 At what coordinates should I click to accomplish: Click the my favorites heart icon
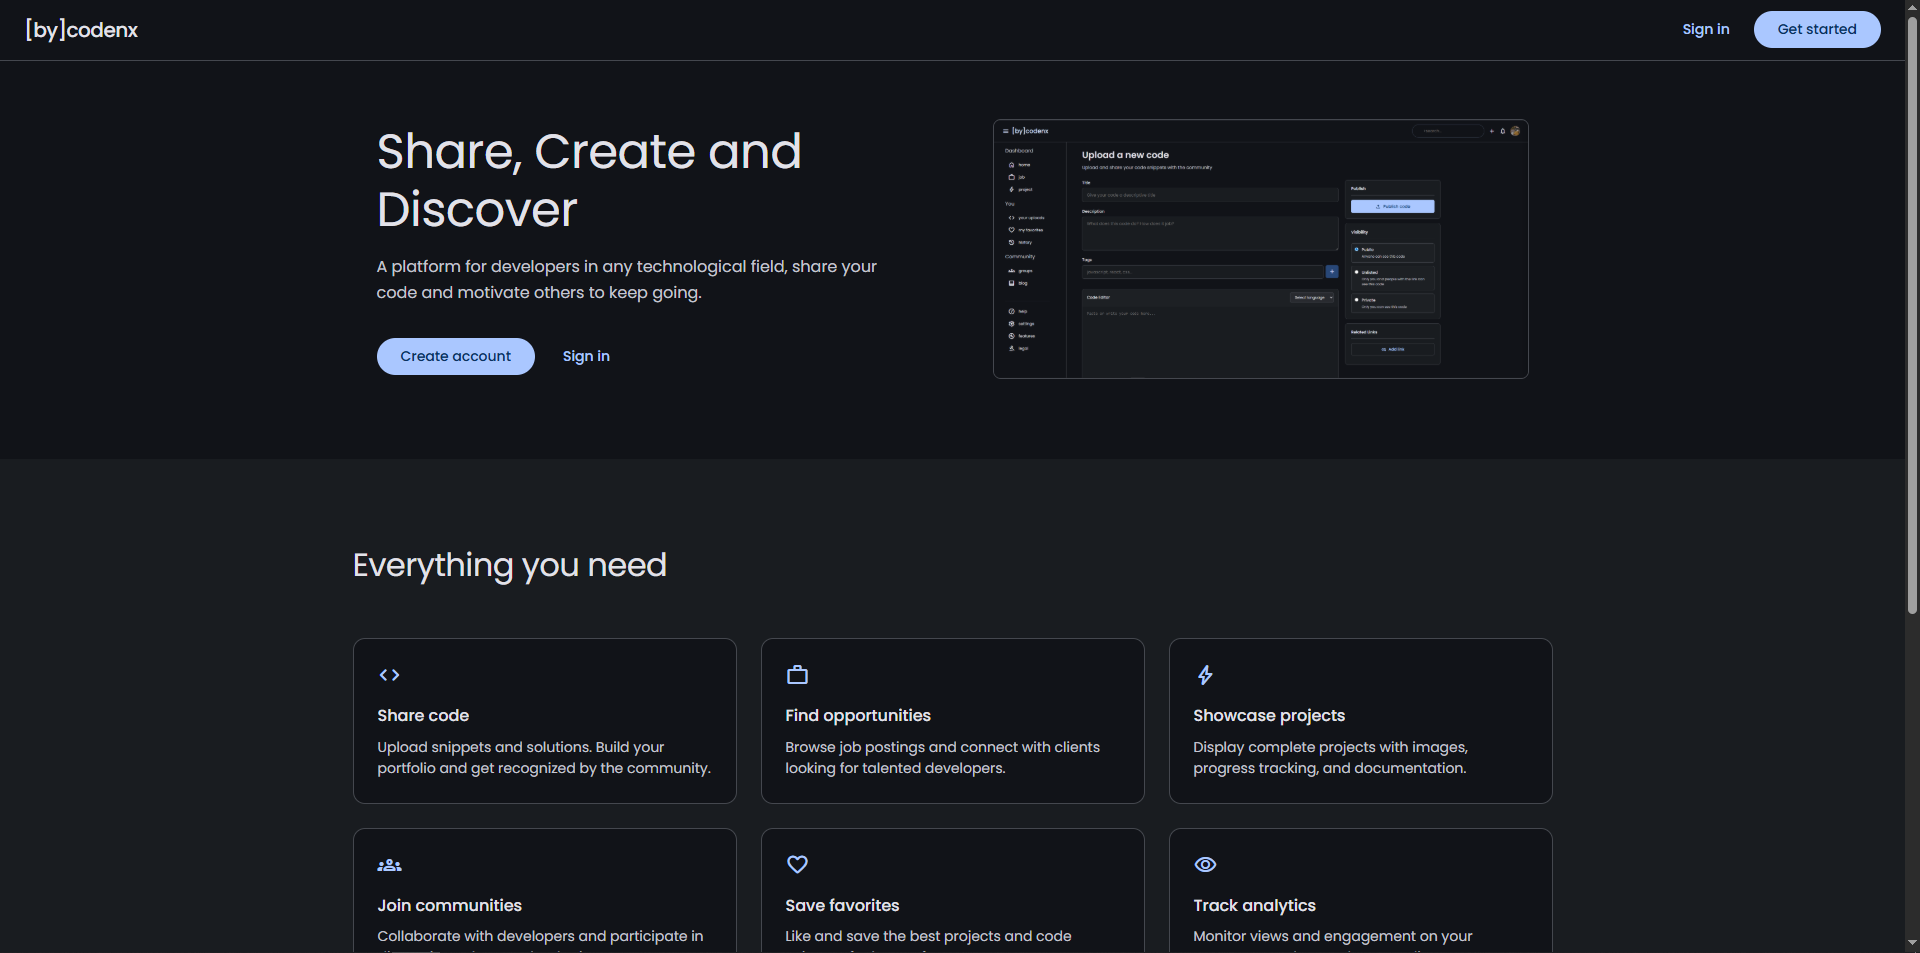point(1011,230)
